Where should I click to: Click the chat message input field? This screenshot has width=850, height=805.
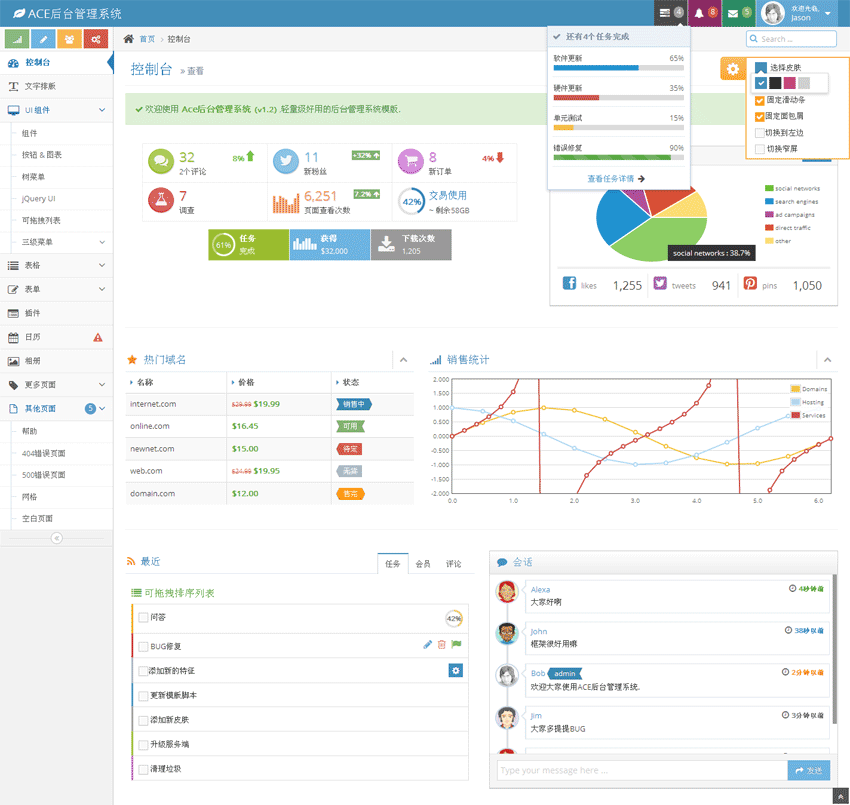pos(641,770)
